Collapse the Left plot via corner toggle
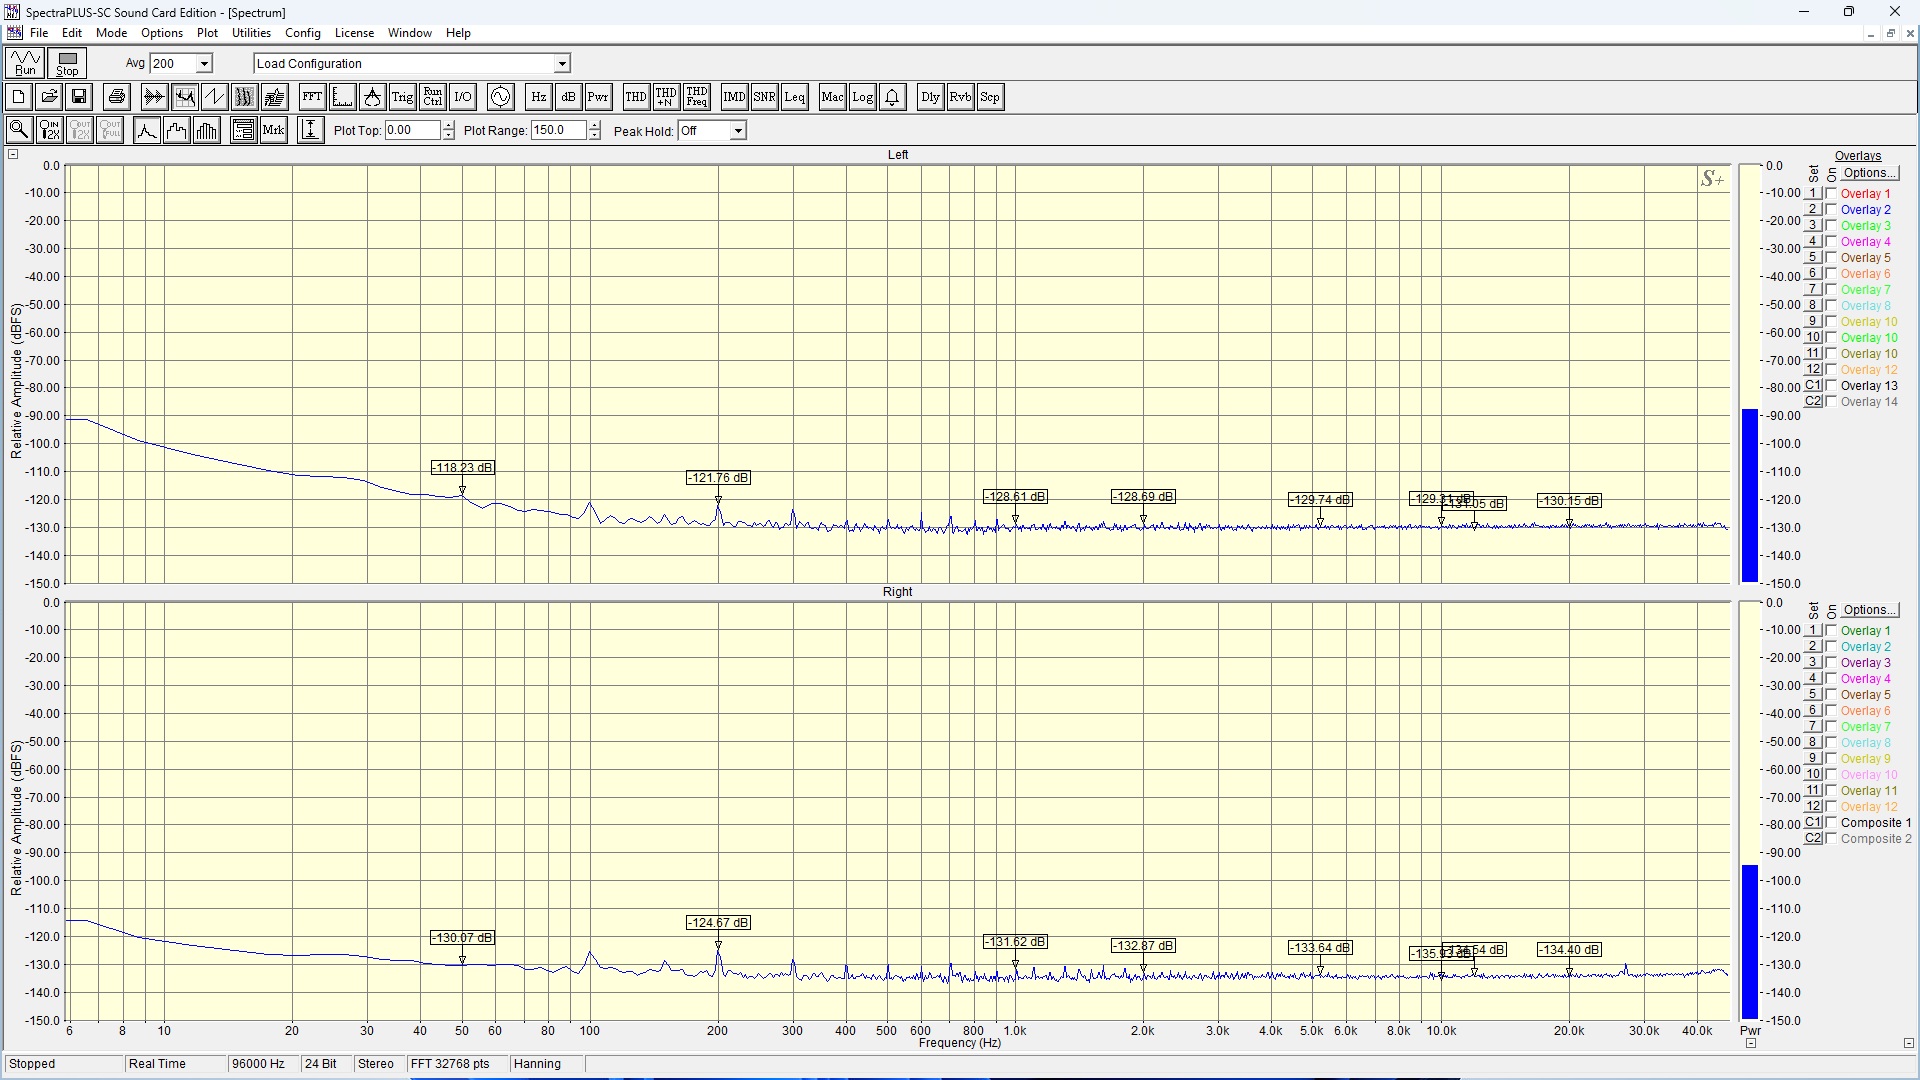The width and height of the screenshot is (1920, 1080). (x=13, y=154)
